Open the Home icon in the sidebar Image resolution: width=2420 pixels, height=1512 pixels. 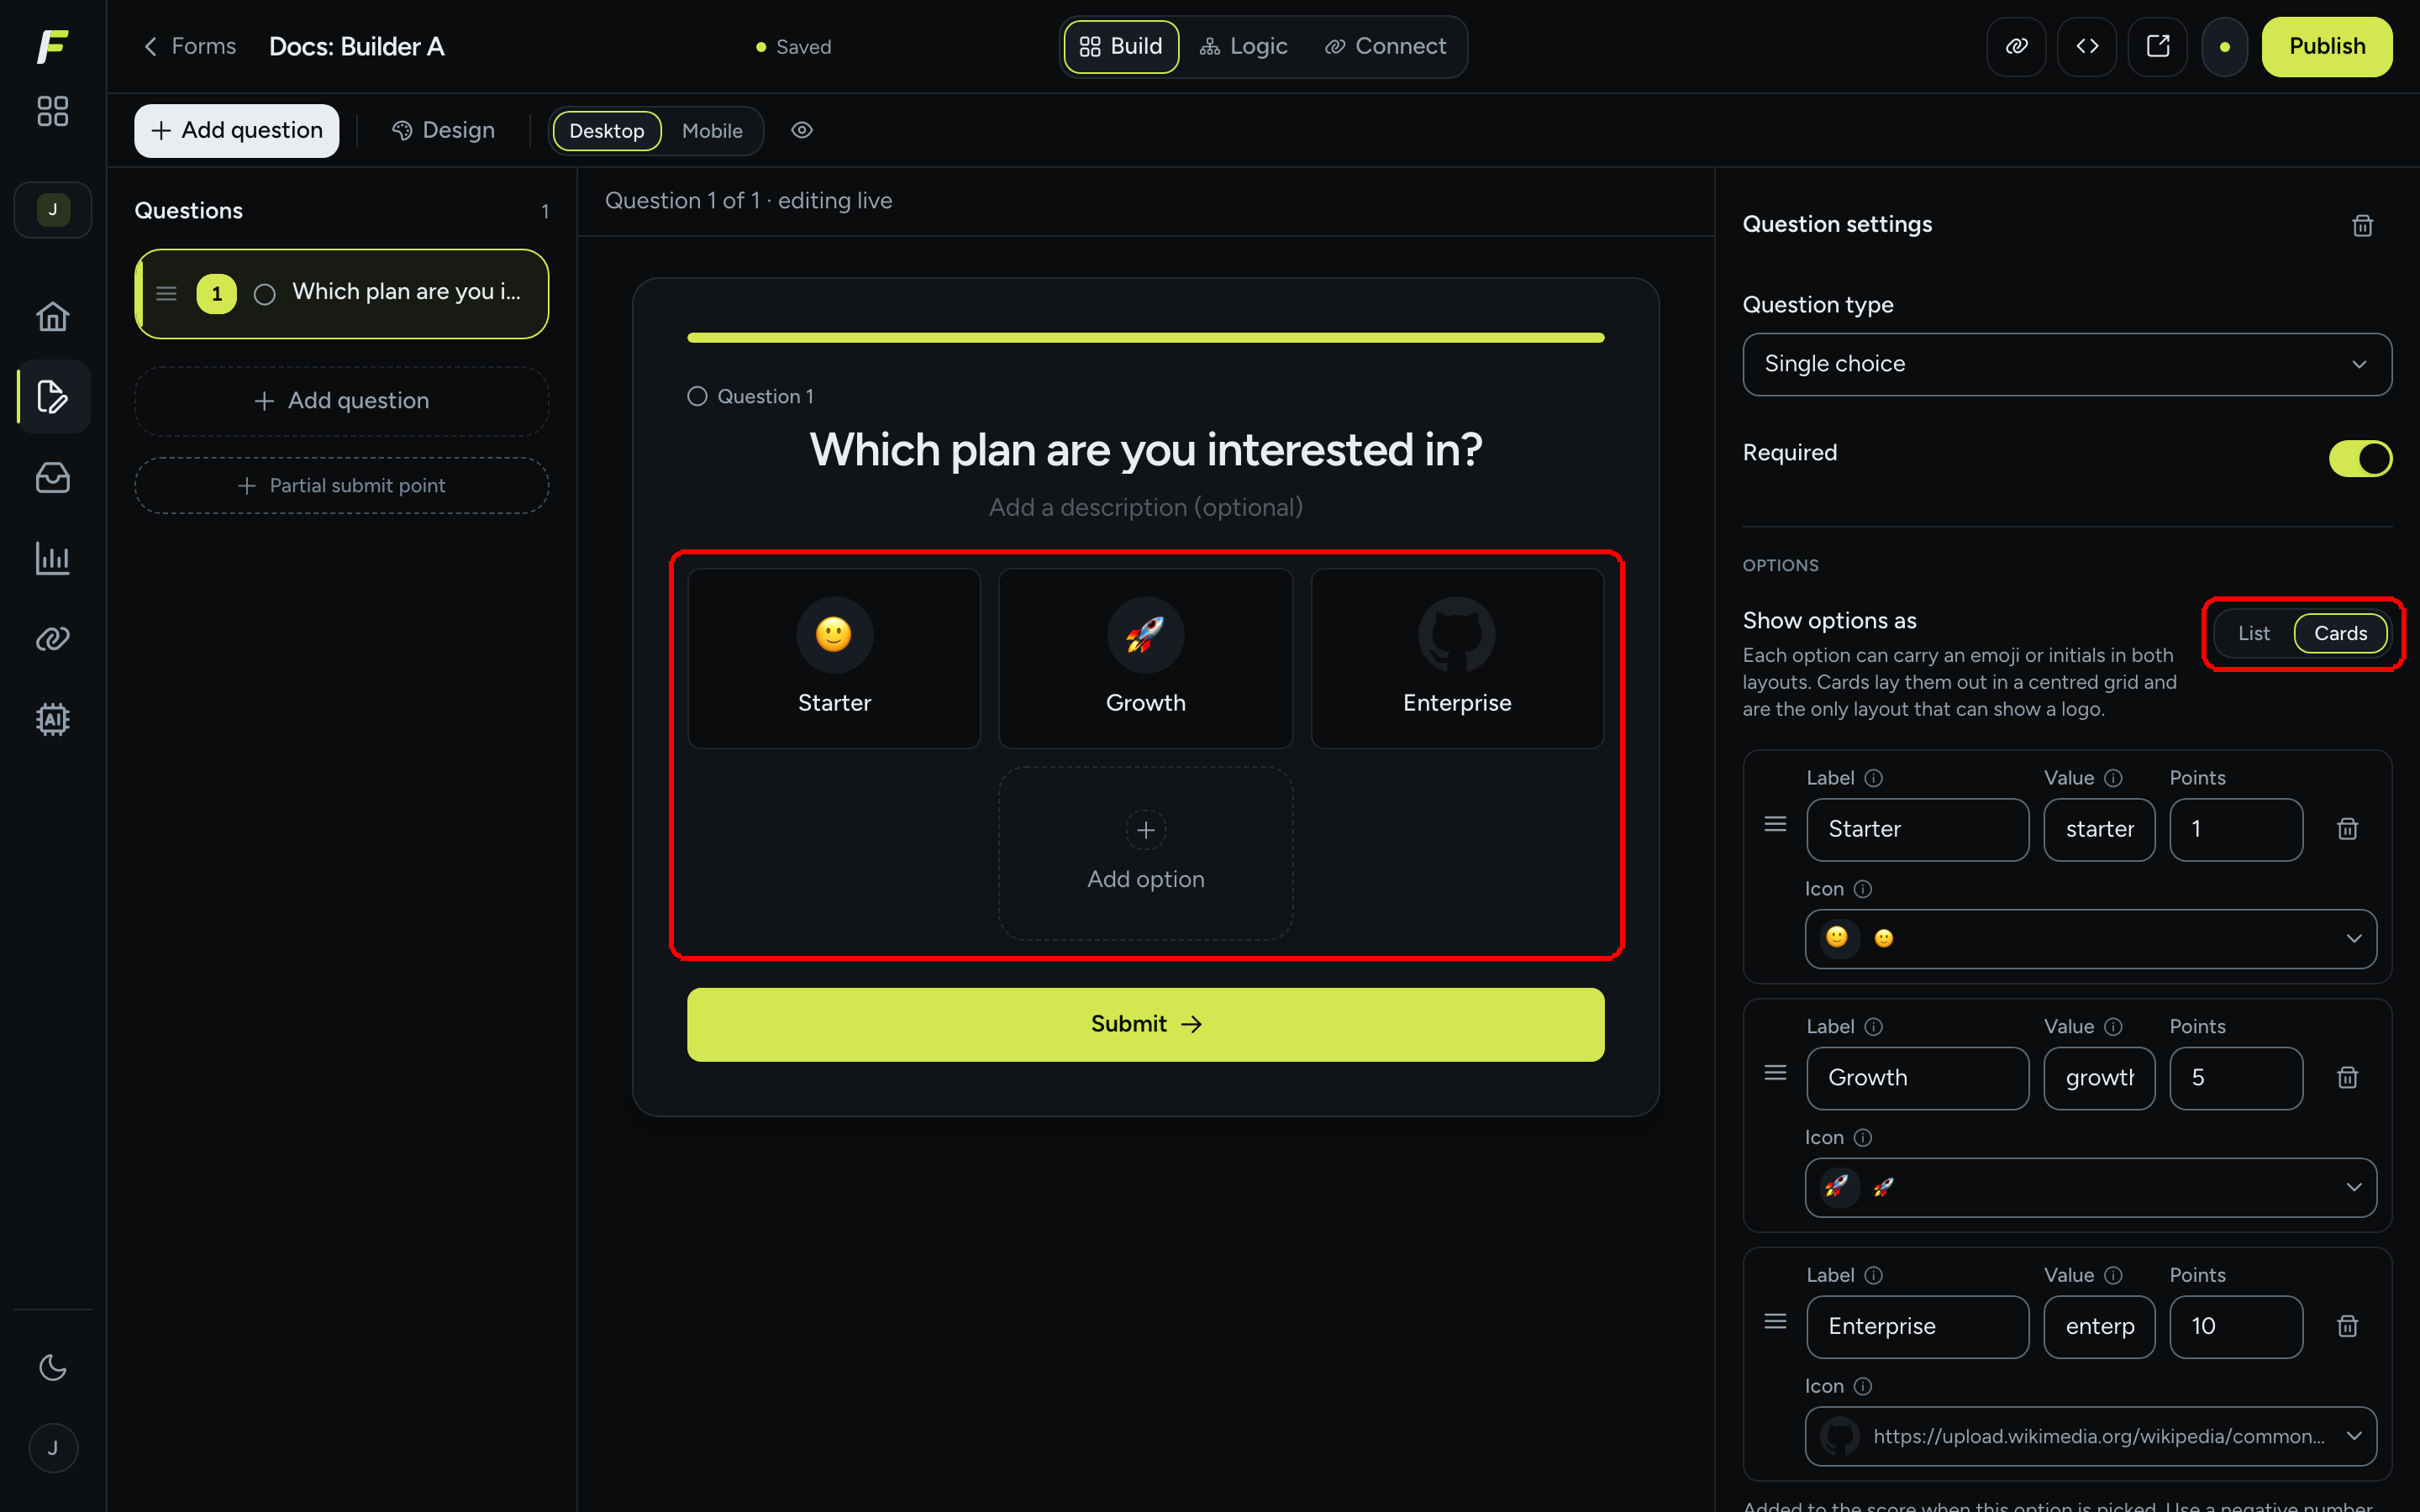coord(52,317)
